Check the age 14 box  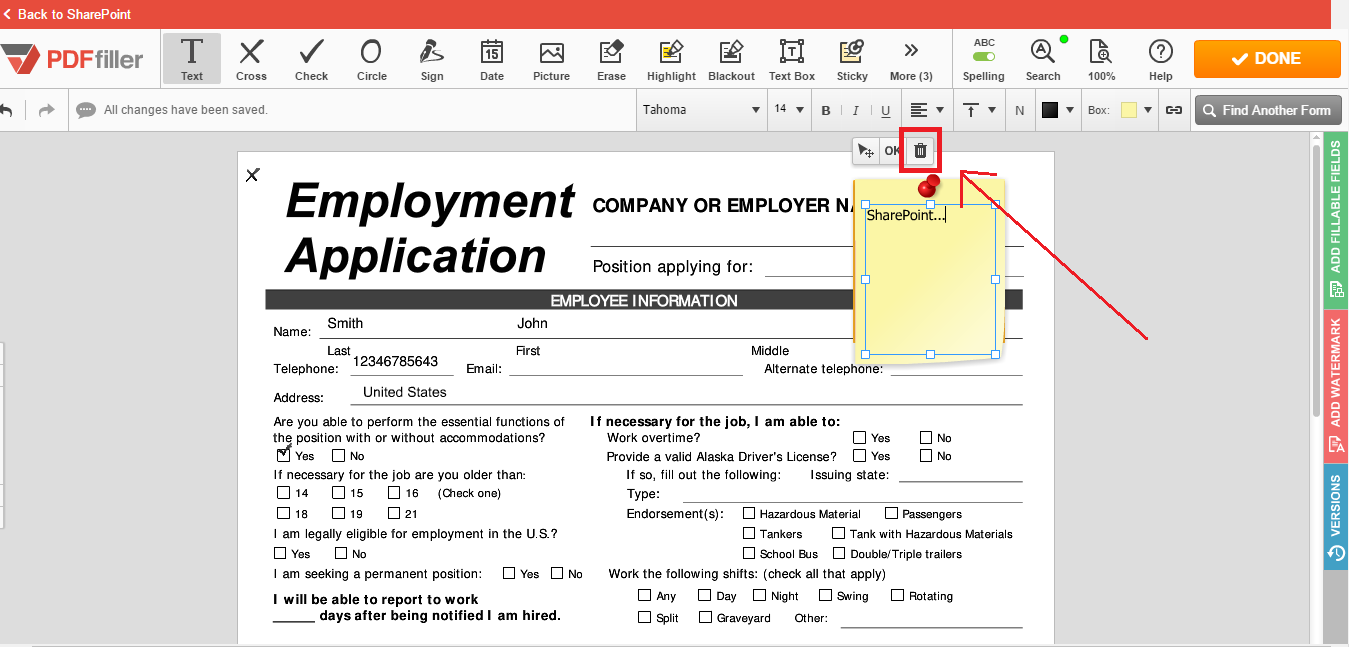(x=283, y=492)
